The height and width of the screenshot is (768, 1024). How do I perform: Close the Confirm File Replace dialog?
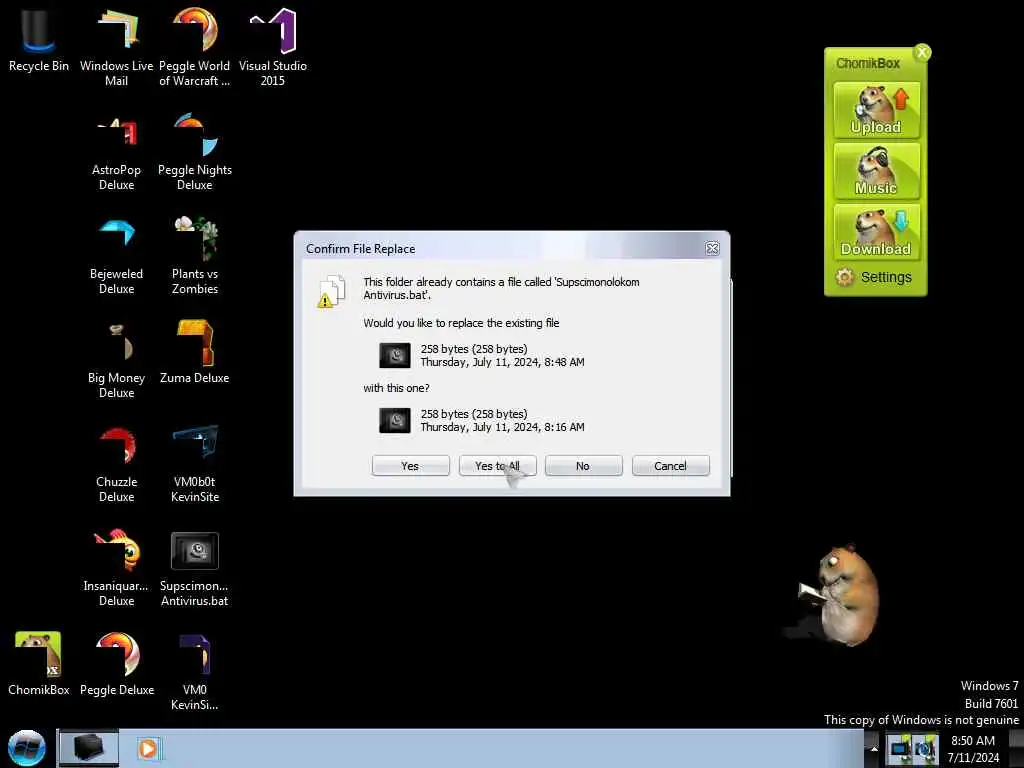712,249
